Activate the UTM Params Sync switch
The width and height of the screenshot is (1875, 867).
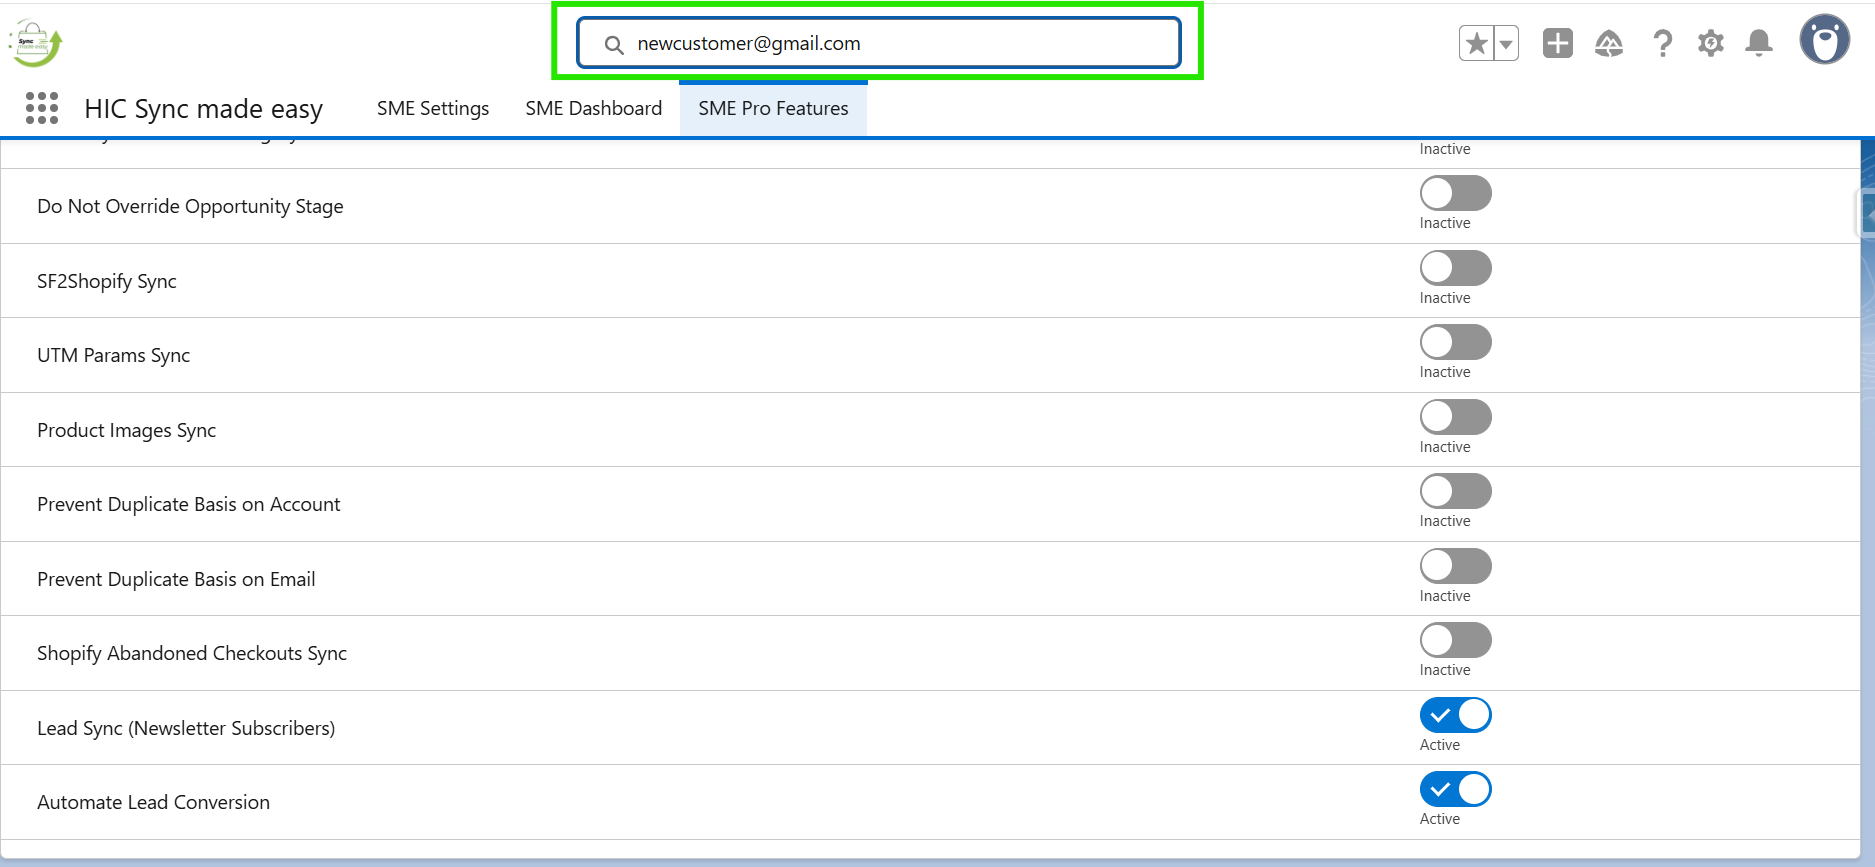(x=1456, y=342)
